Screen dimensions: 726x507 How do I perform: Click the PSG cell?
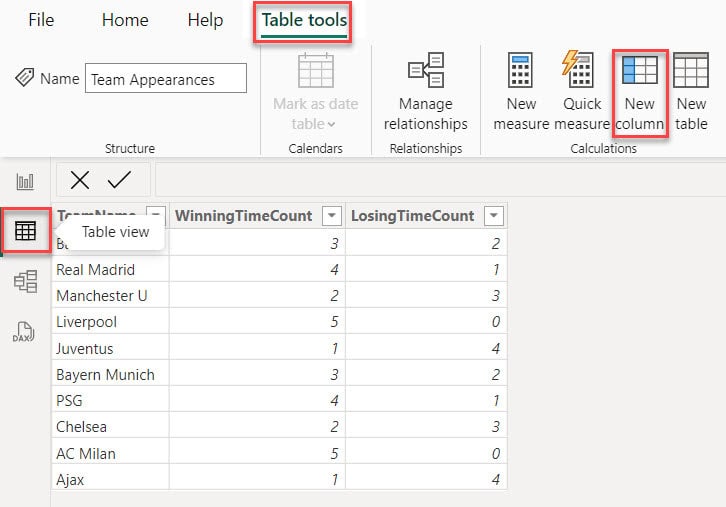[110, 400]
